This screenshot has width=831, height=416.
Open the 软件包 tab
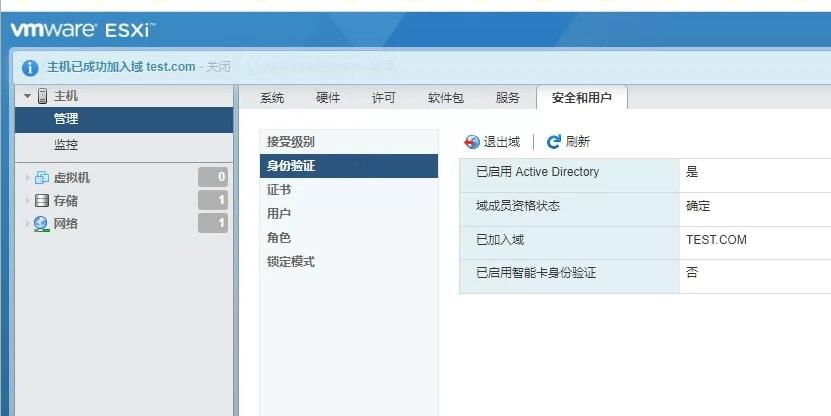[x=446, y=98]
